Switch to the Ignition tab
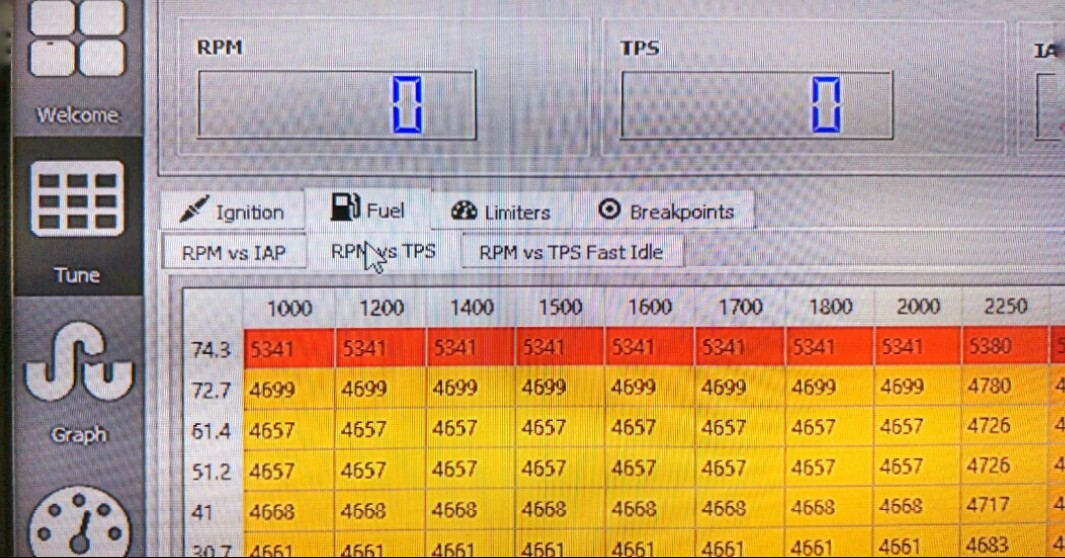Image resolution: width=1065 pixels, height=558 pixels. (232, 211)
